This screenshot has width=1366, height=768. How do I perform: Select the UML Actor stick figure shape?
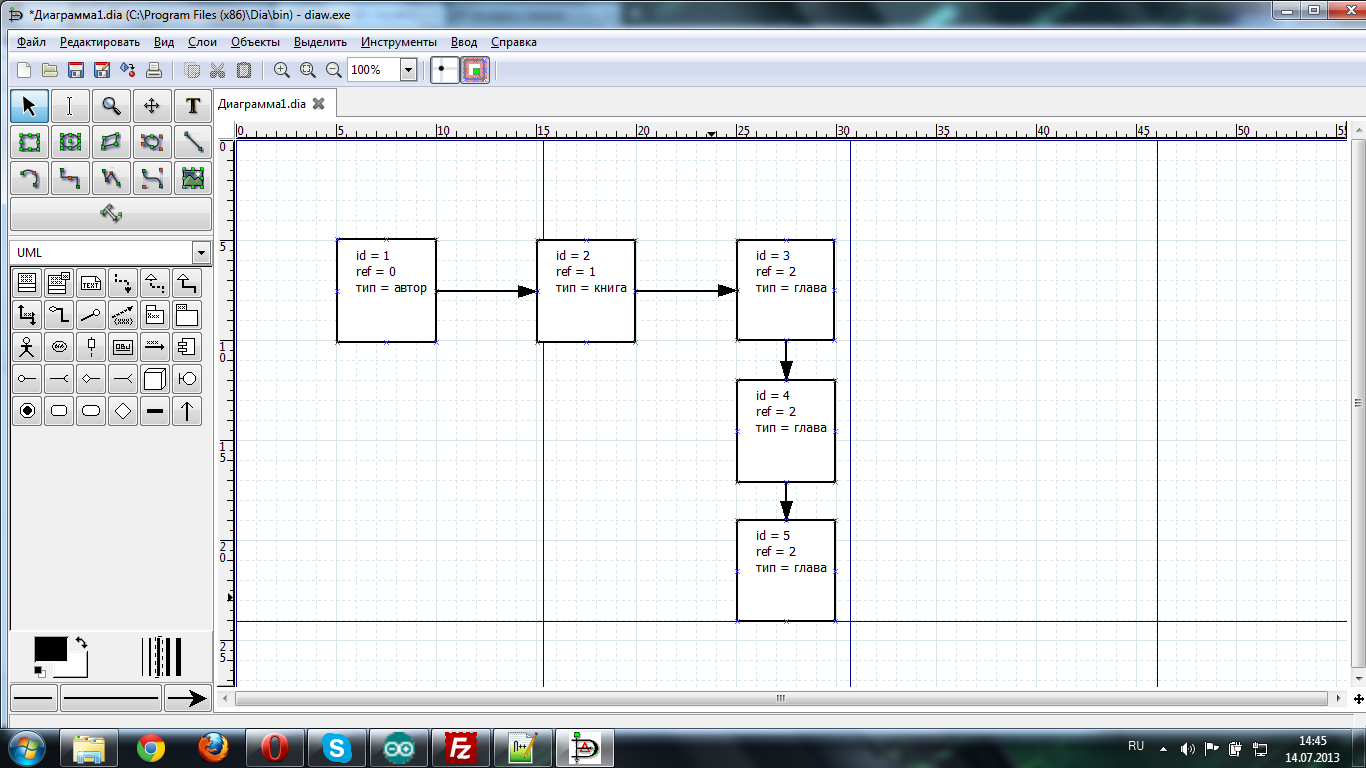pos(27,347)
